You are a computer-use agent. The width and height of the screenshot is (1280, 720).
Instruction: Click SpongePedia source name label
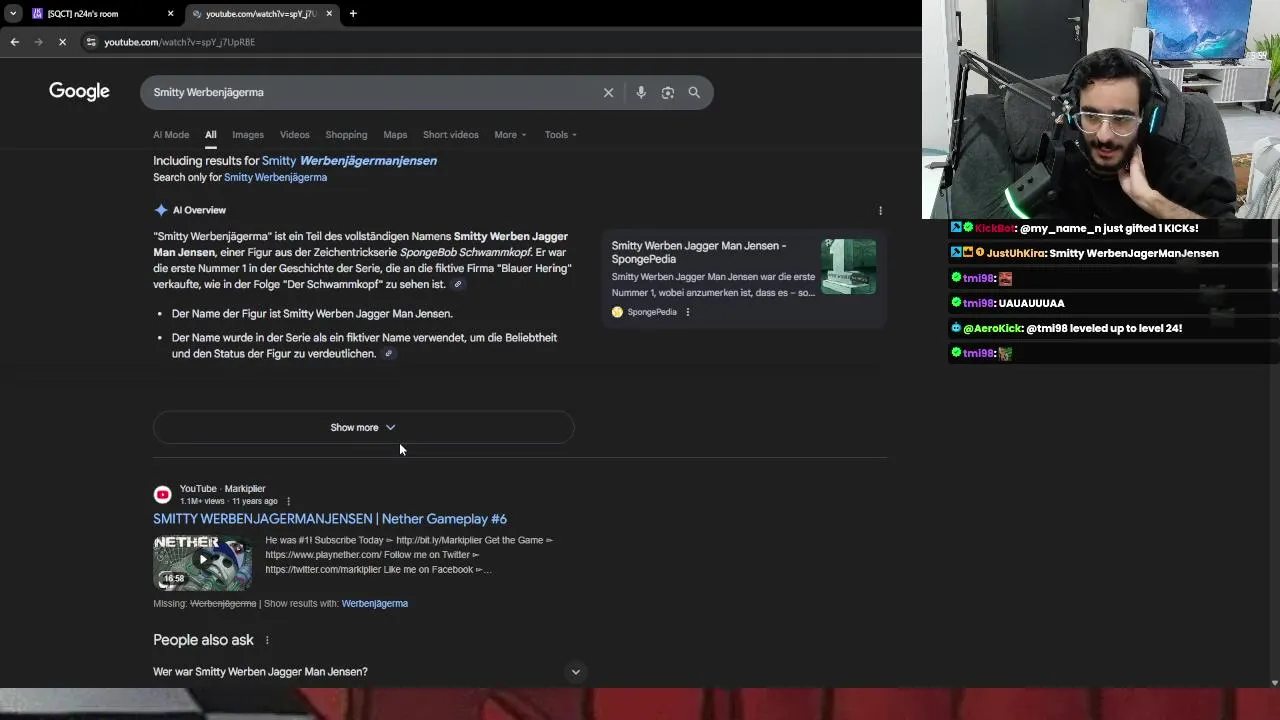pos(652,312)
